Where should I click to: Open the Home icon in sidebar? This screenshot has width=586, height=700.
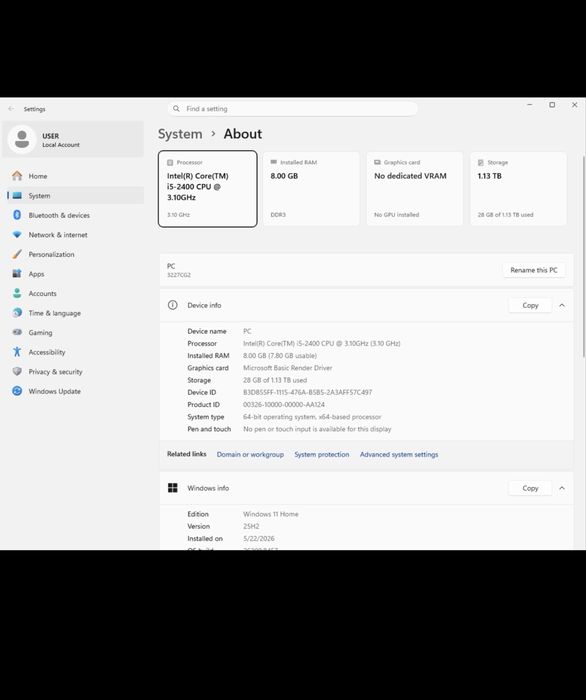pos(17,176)
